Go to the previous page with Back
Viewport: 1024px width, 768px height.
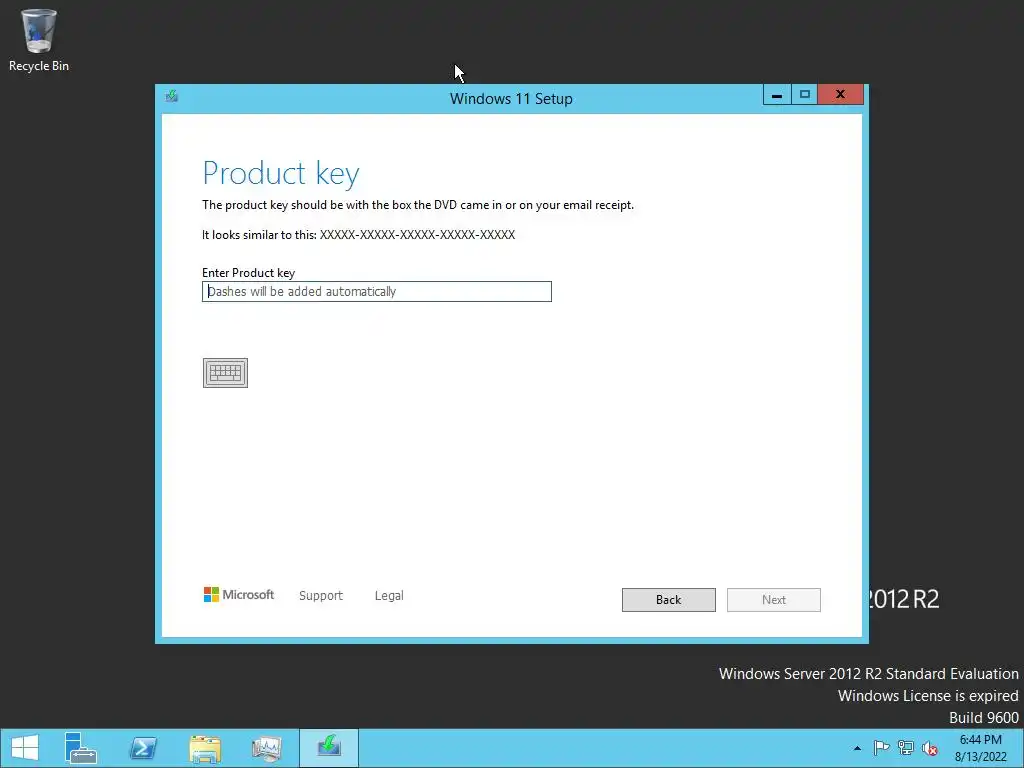[669, 600]
